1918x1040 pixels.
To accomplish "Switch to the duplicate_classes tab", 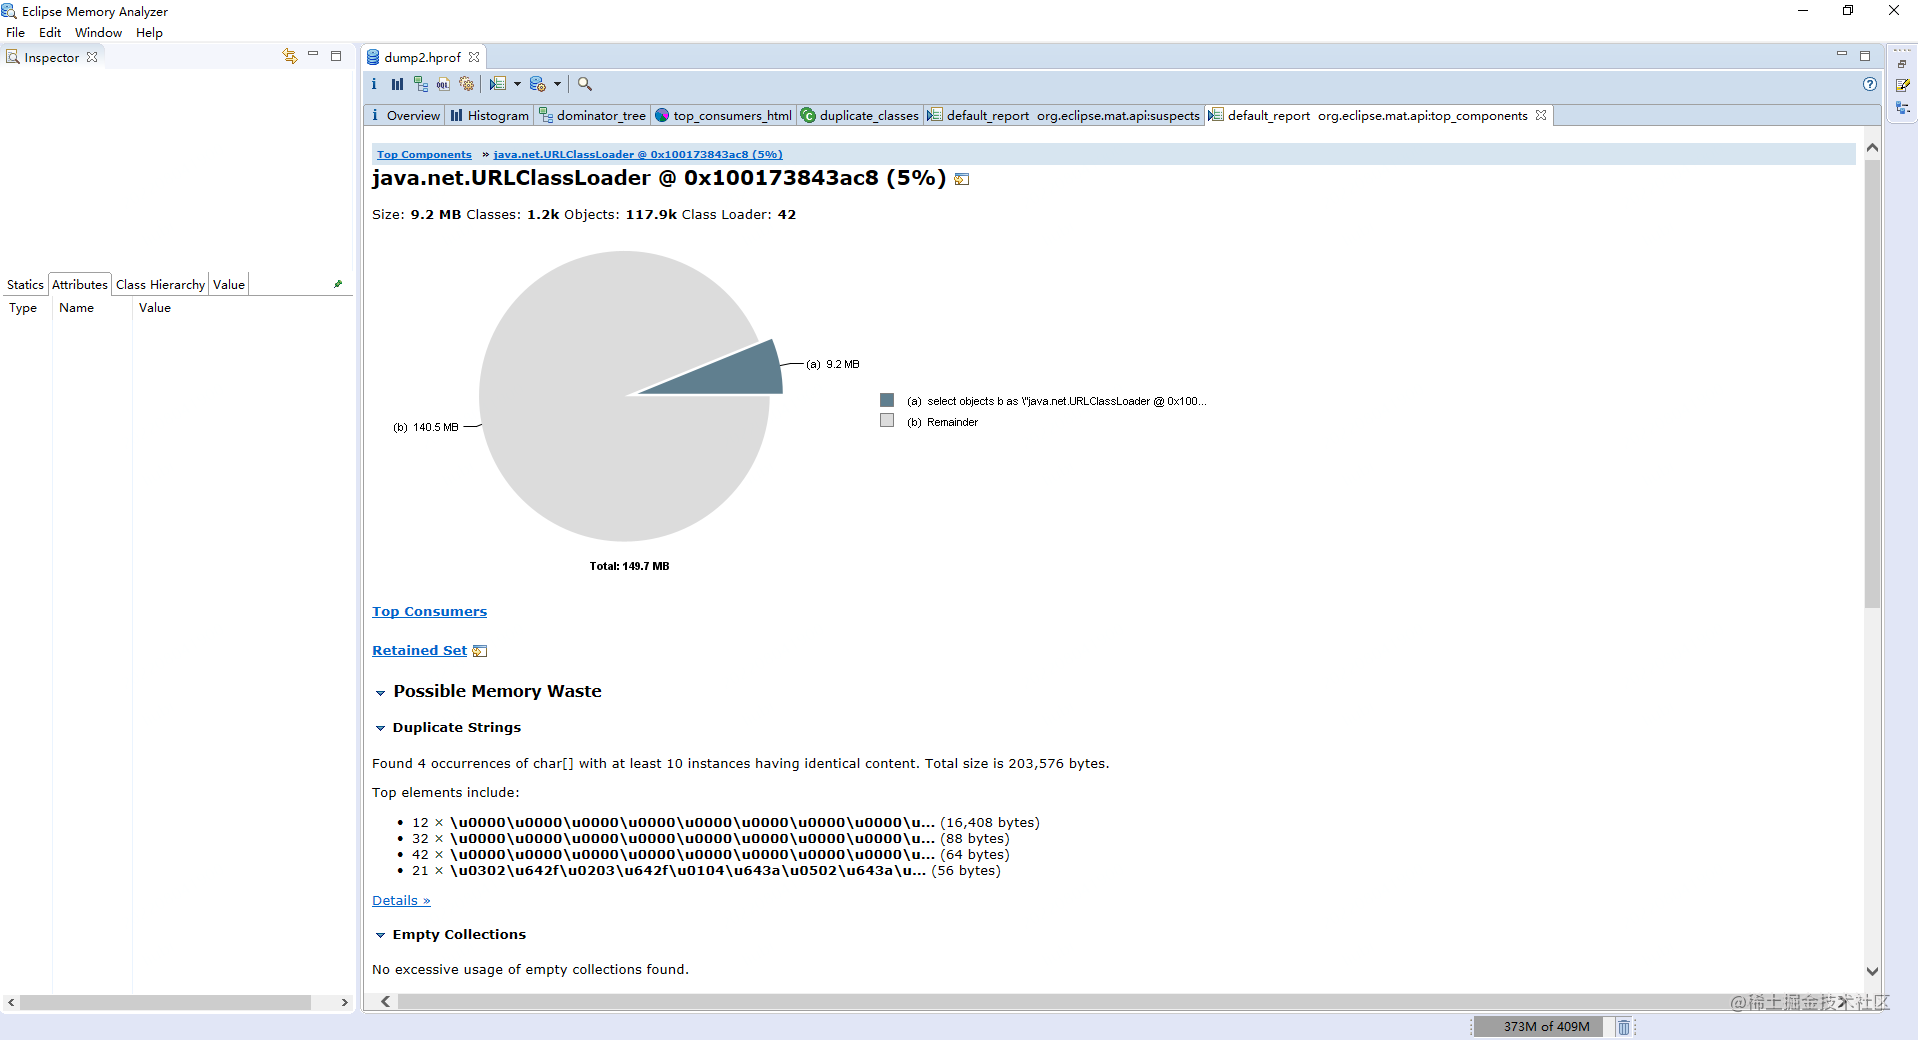I will [x=860, y=115].
